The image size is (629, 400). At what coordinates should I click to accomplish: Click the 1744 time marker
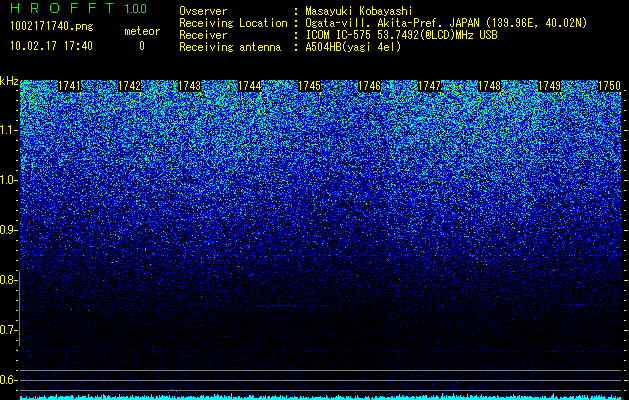[250, 86]
